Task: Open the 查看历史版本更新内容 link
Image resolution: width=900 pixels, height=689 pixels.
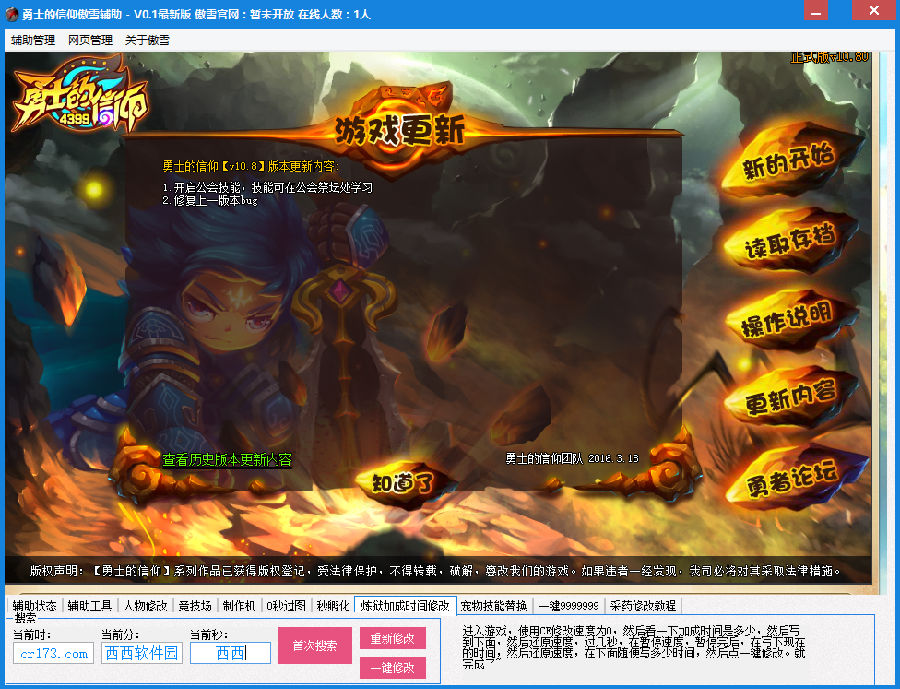Action: [x=227, y=460]
